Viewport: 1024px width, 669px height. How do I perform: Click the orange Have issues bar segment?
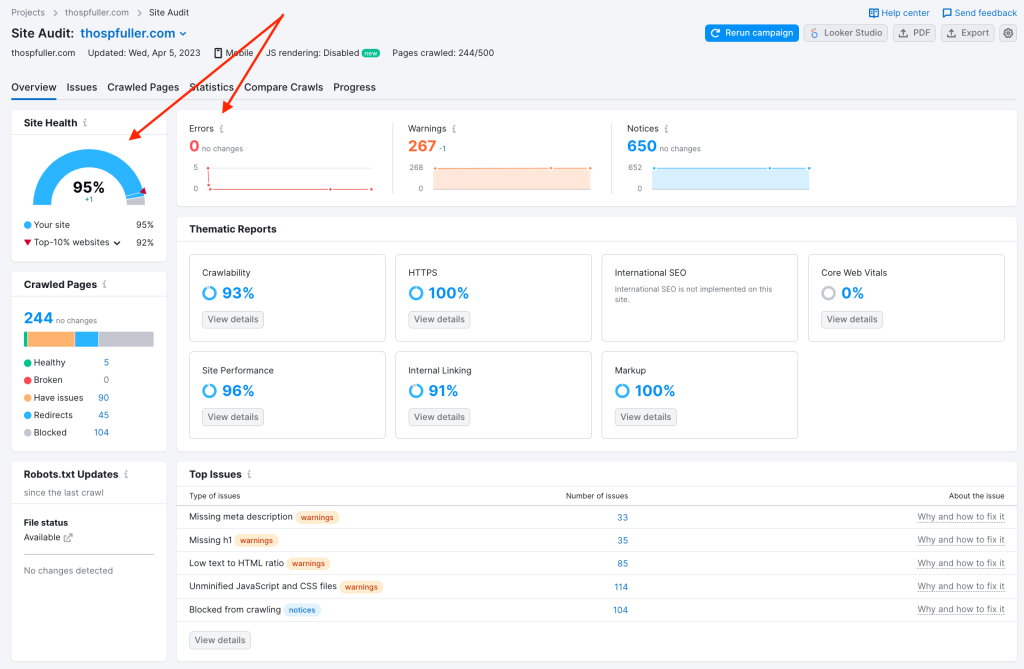[x=51, y=339]
